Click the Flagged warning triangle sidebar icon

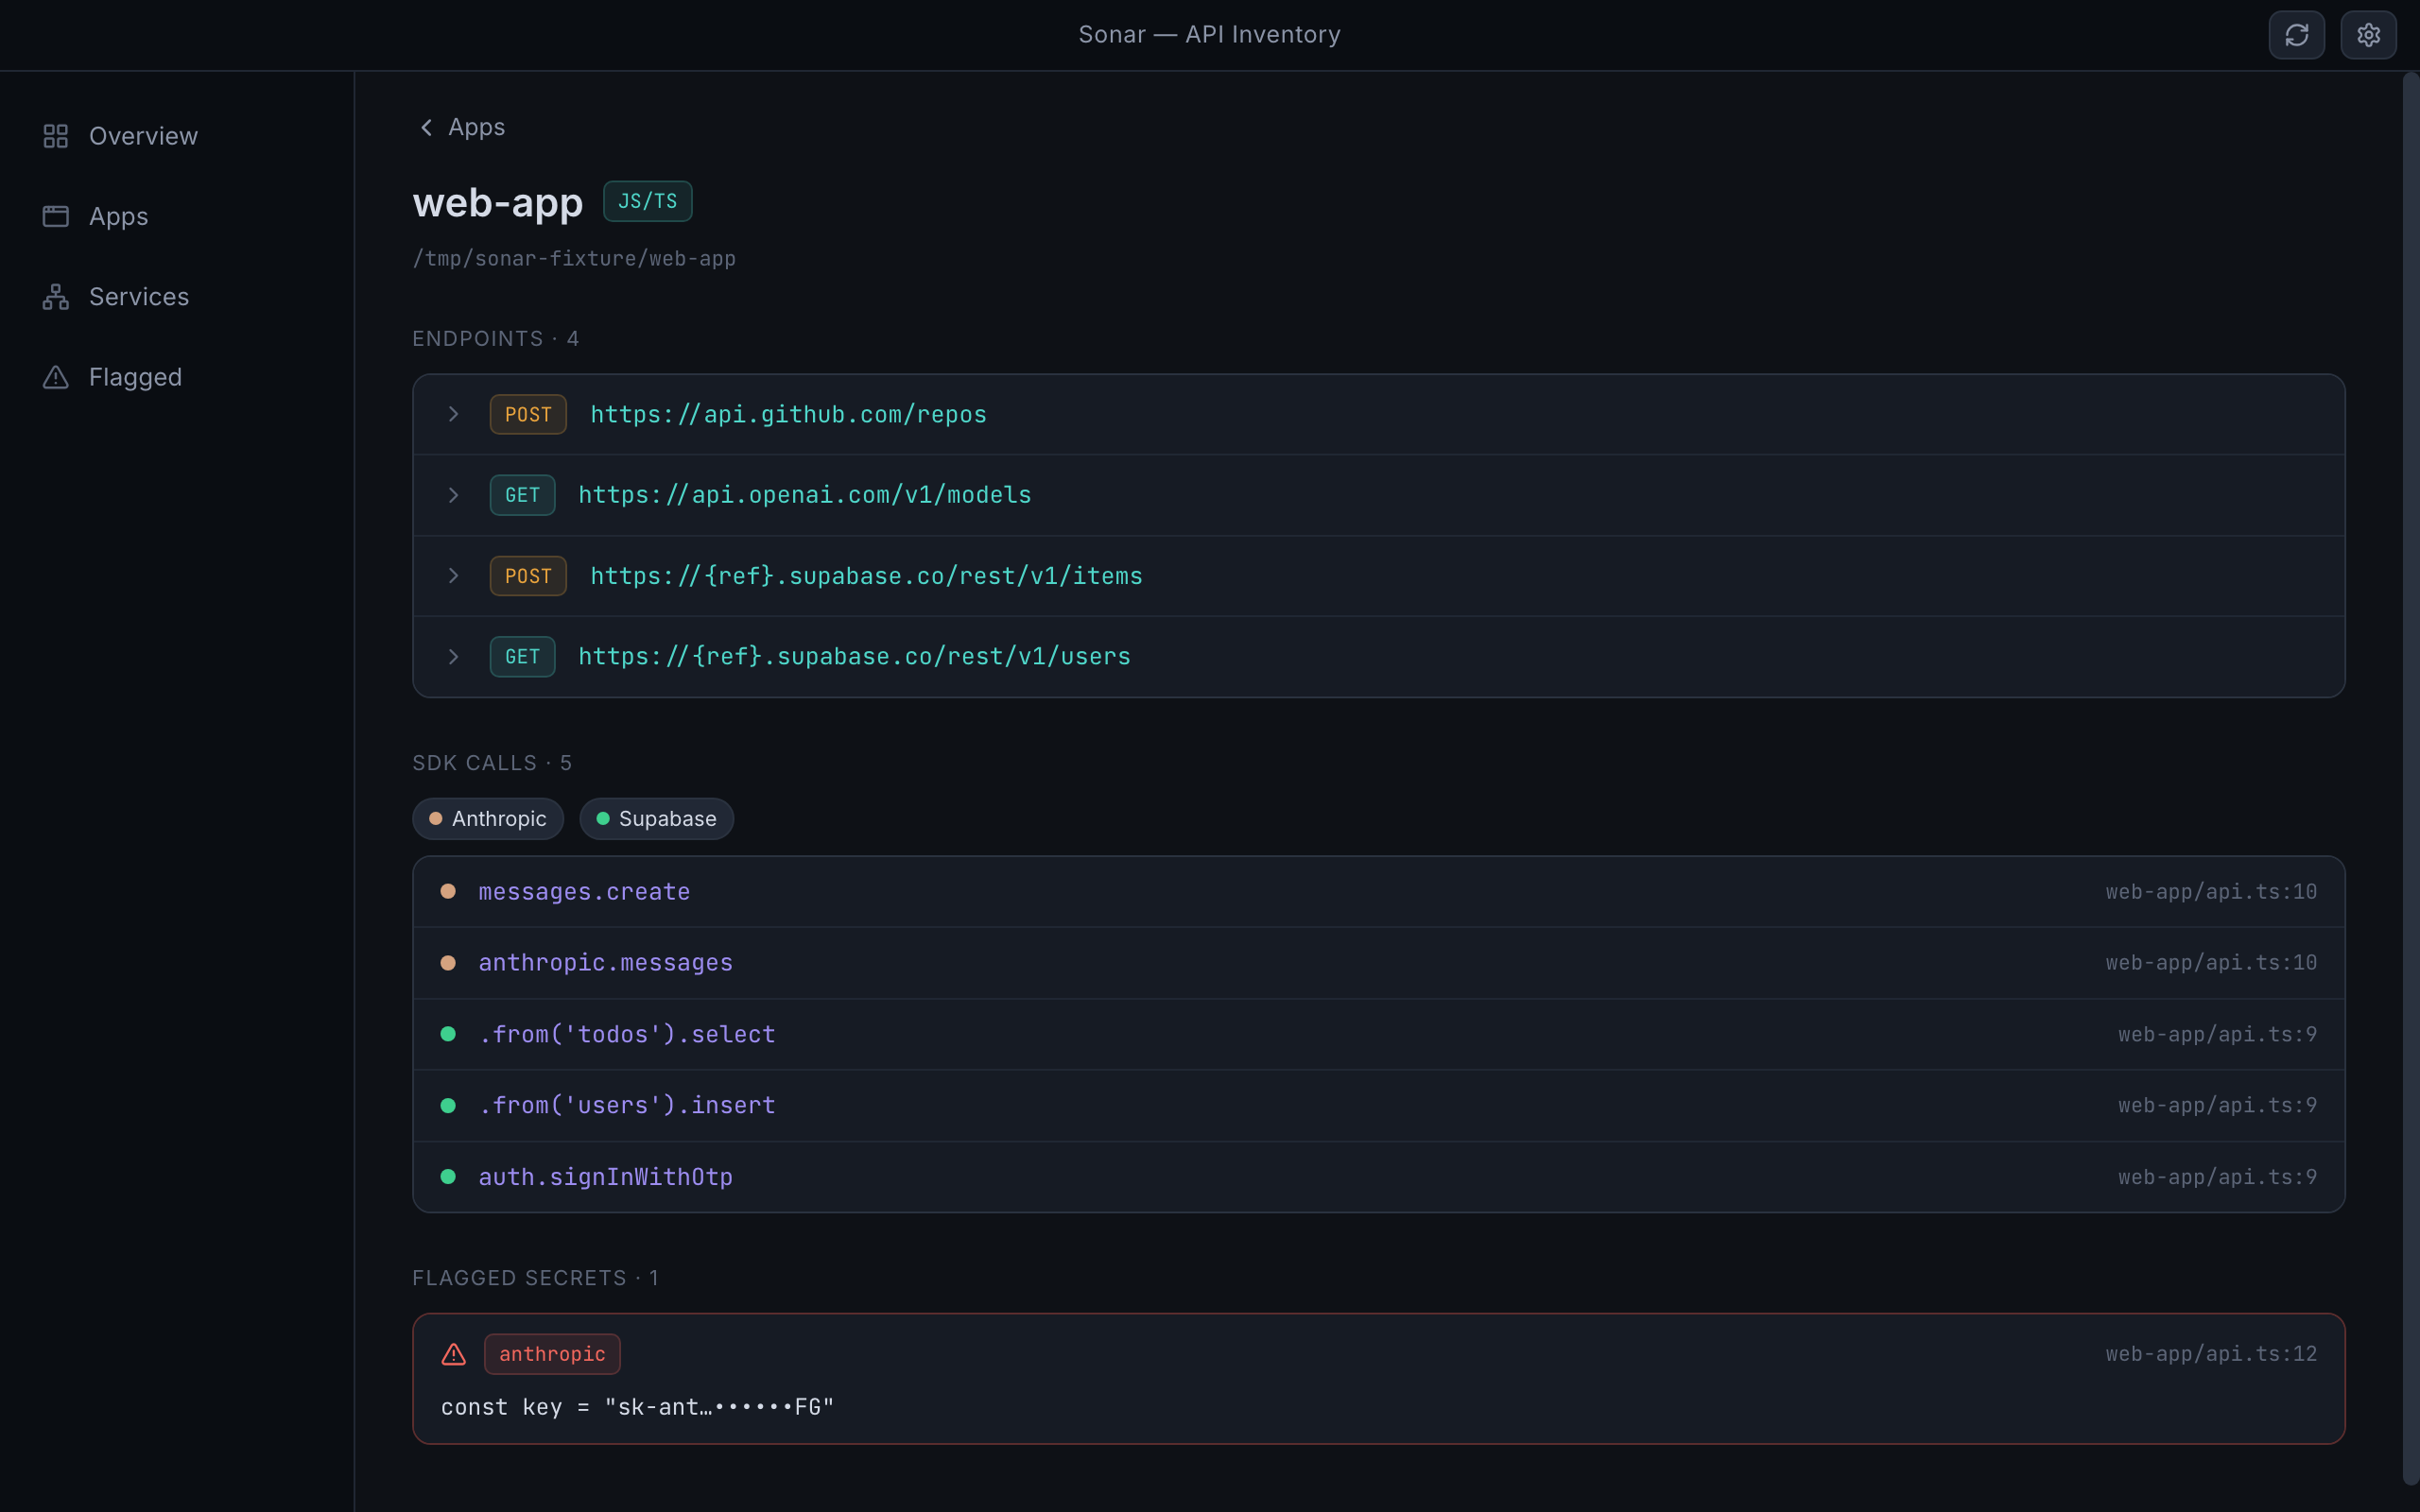point(56,377)
